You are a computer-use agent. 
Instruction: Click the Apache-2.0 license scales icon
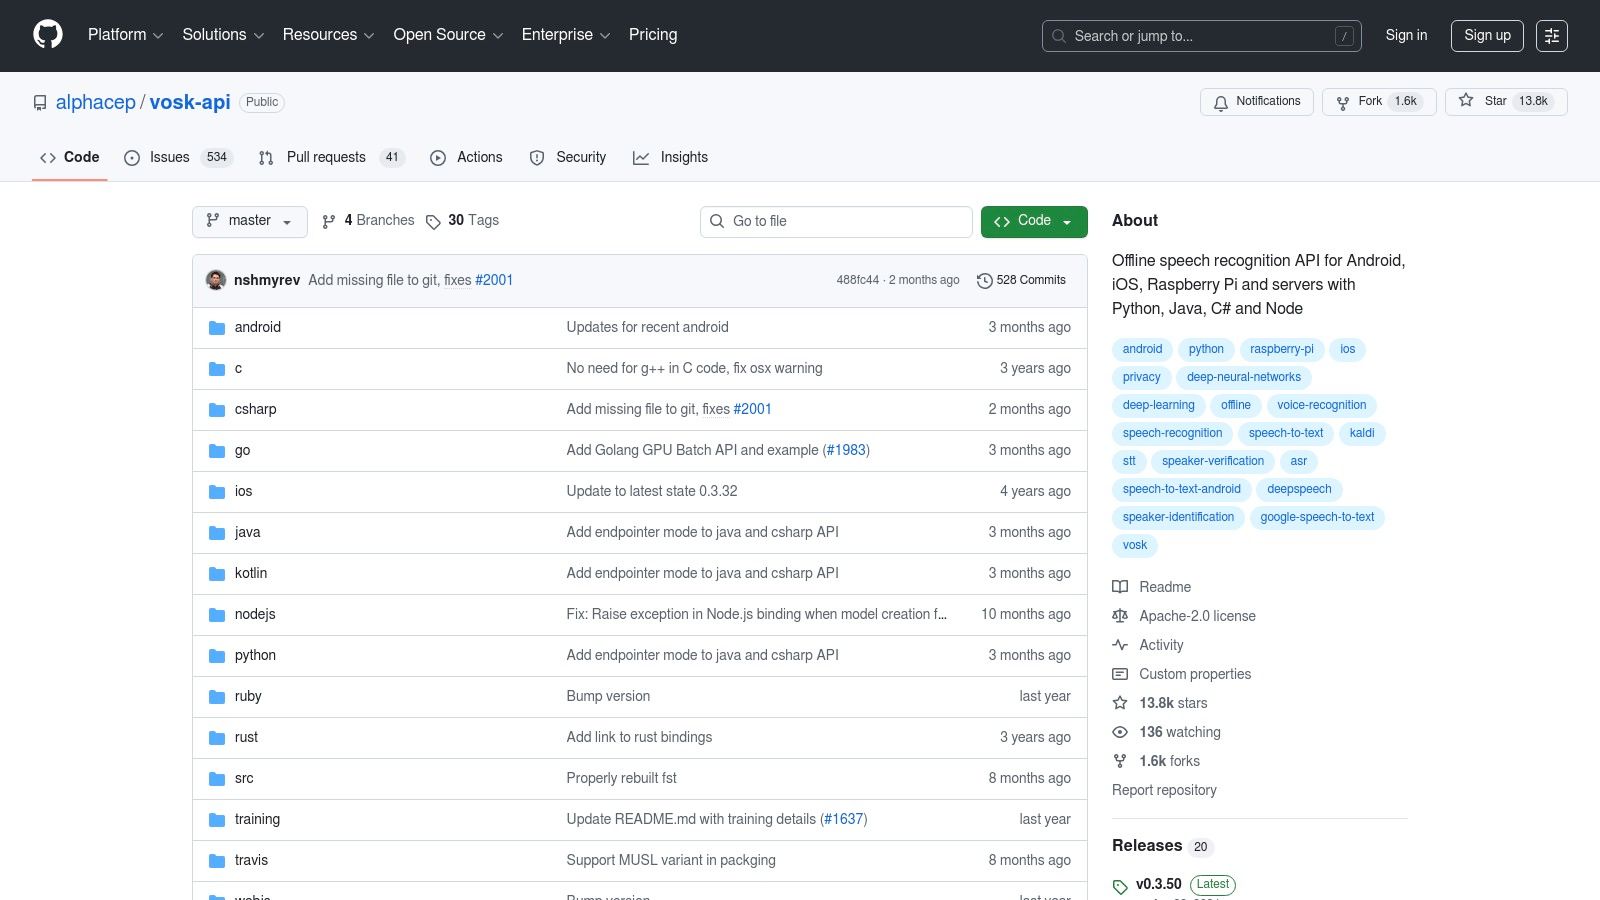click(1120, 616)
